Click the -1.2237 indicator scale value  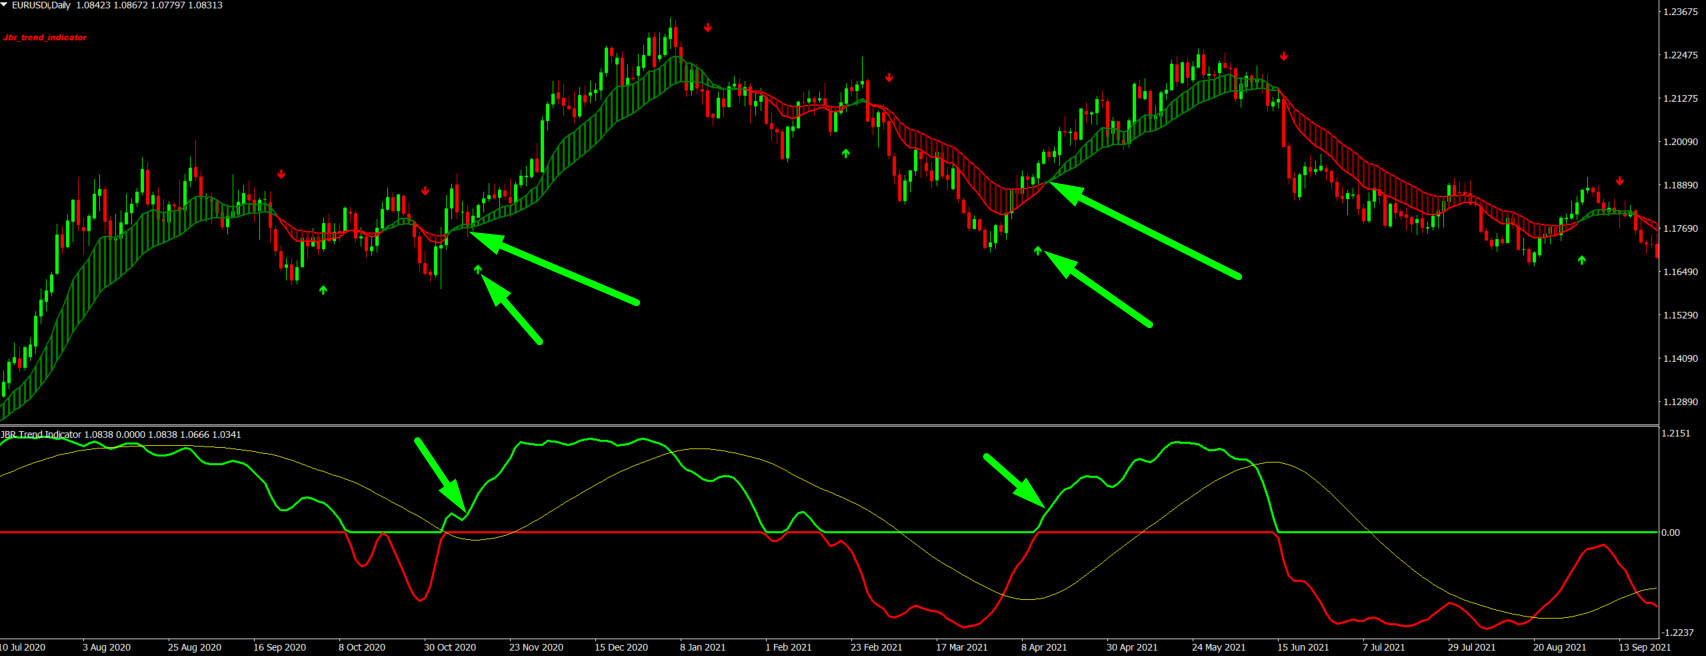click(1678, 632)
